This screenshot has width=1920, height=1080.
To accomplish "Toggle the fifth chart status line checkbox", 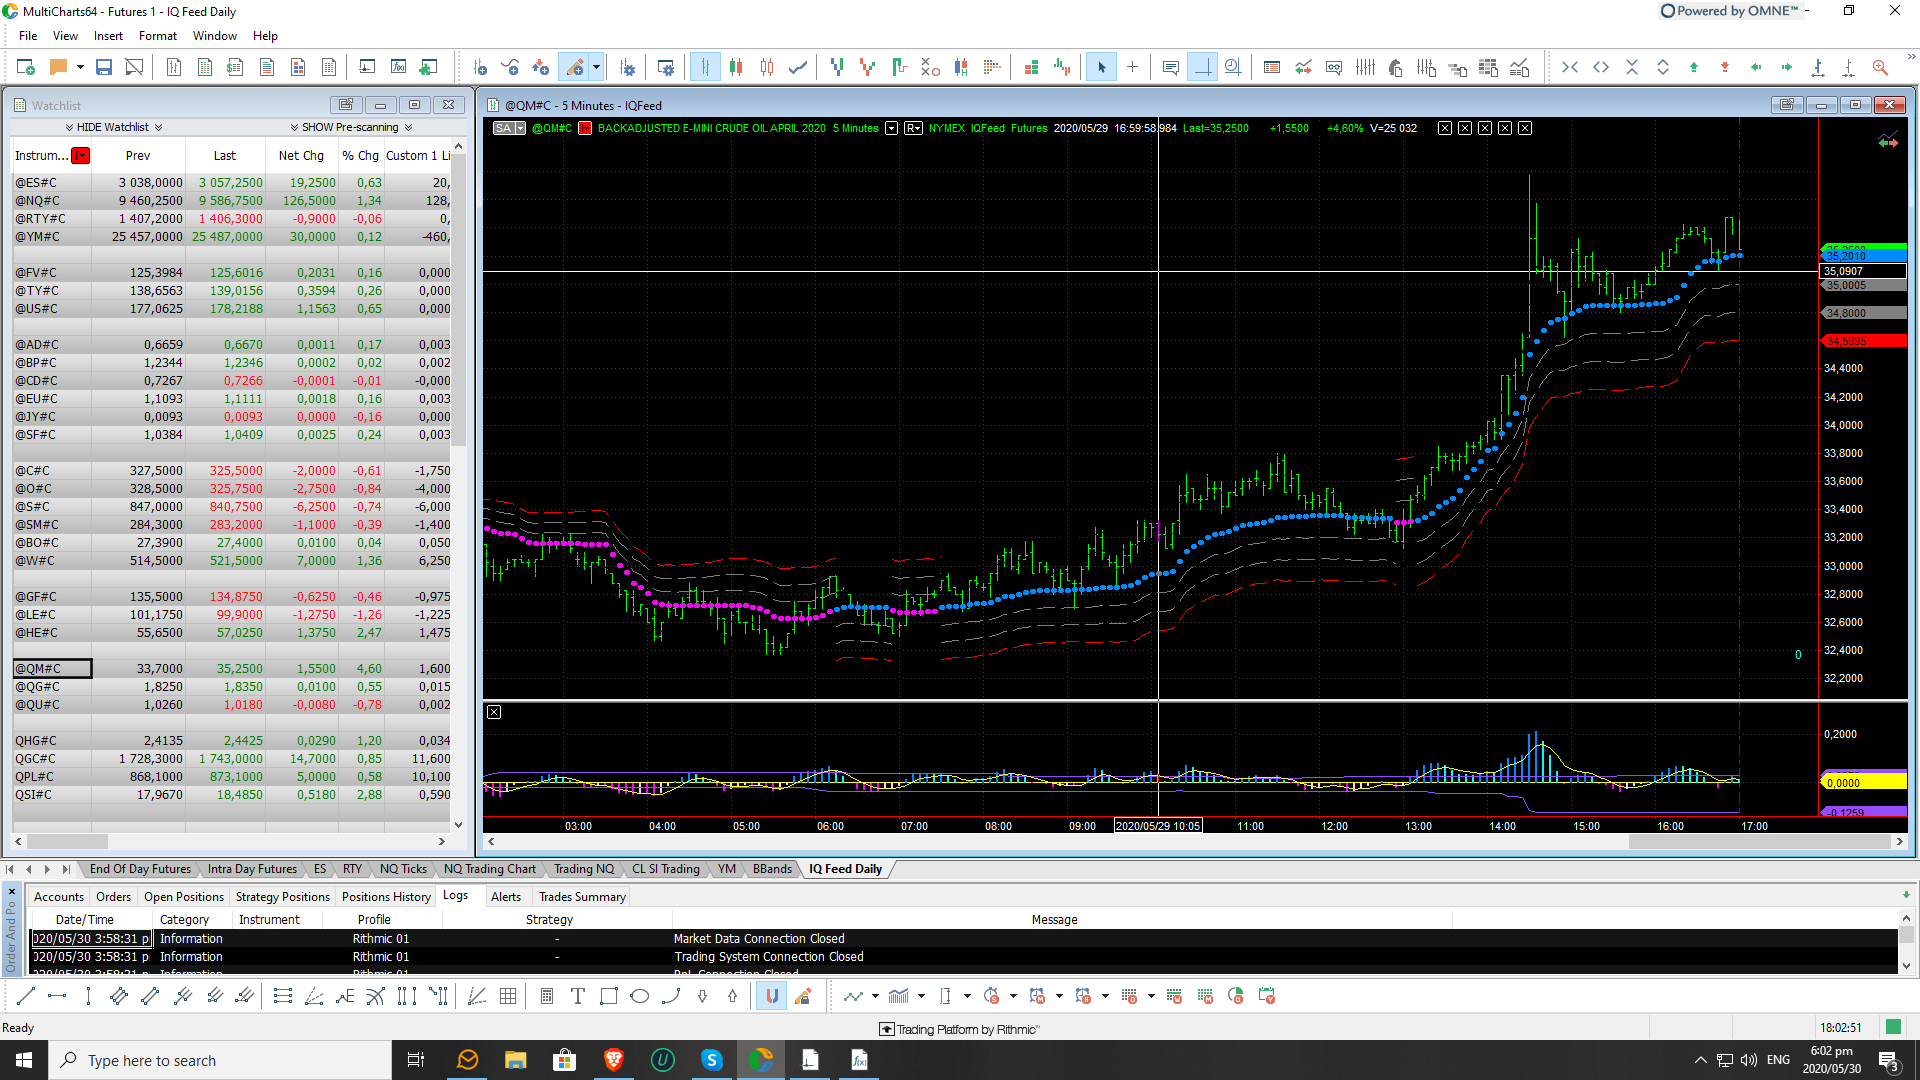I will [1525, 128].
